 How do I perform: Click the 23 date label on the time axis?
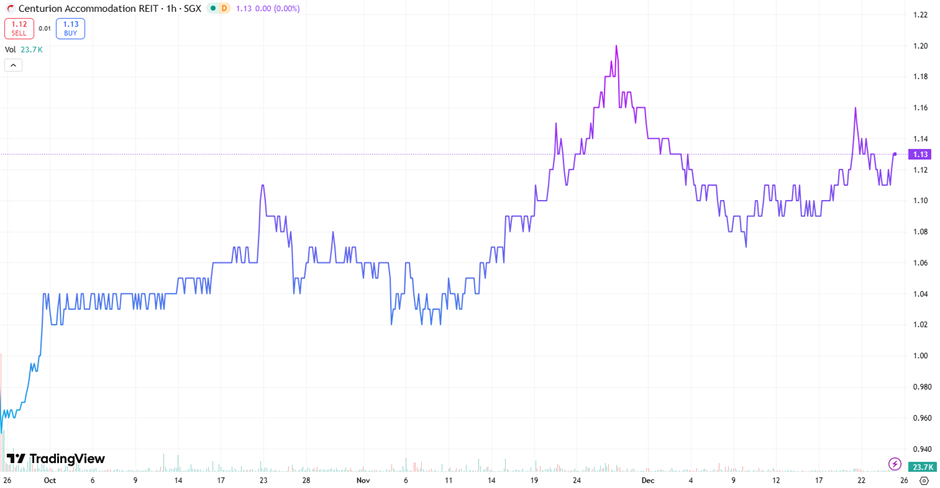(263, 480)
